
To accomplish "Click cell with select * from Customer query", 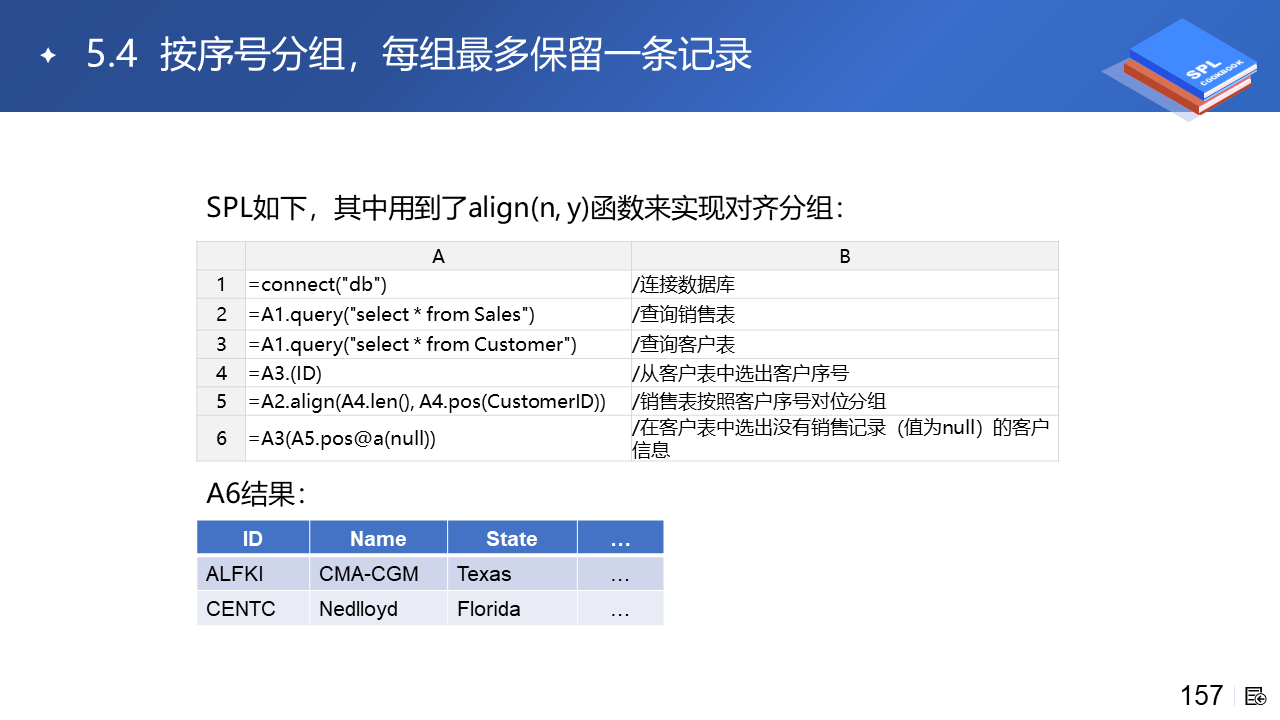I will pyautogui.click(x=438, y=344).
